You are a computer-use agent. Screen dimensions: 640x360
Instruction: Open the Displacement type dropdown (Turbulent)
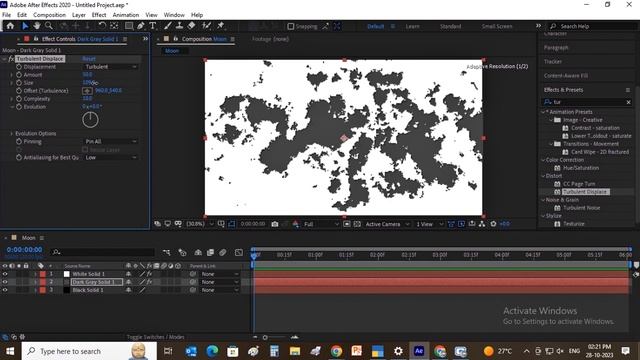pos(110,67)
